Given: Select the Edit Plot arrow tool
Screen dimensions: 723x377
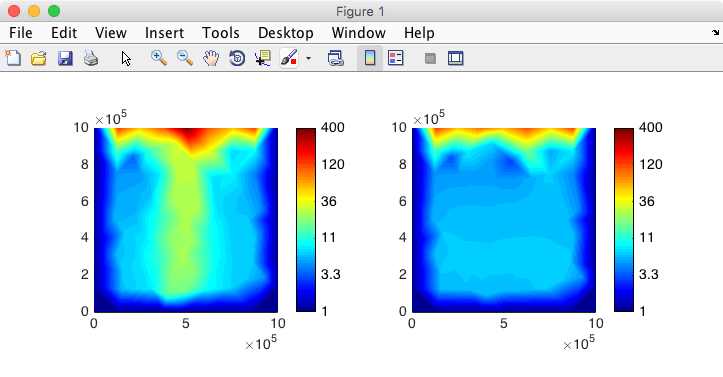Looking at the screenshot, I should click(126, 59).
